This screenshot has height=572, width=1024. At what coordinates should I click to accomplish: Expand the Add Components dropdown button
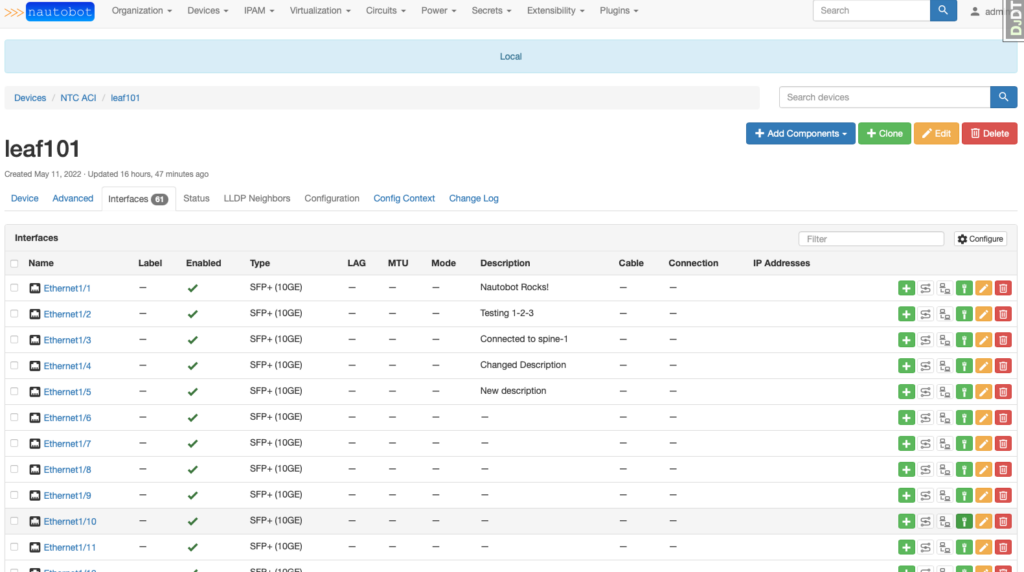(x=800, y=133)
